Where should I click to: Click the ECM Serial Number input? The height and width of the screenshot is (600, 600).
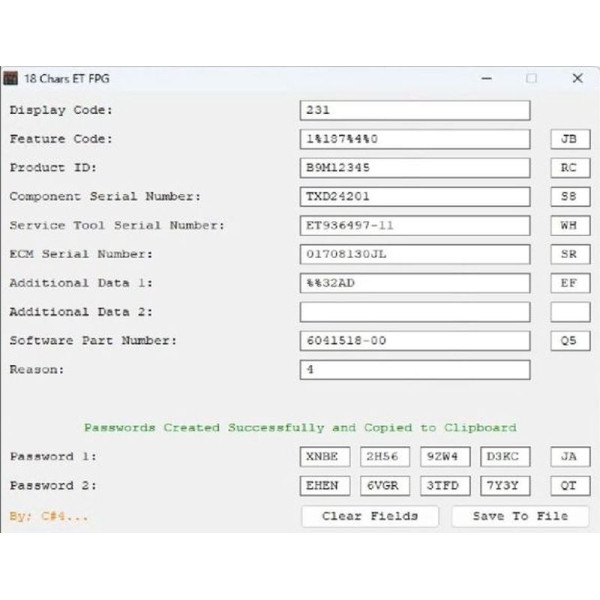click(414, 254)
